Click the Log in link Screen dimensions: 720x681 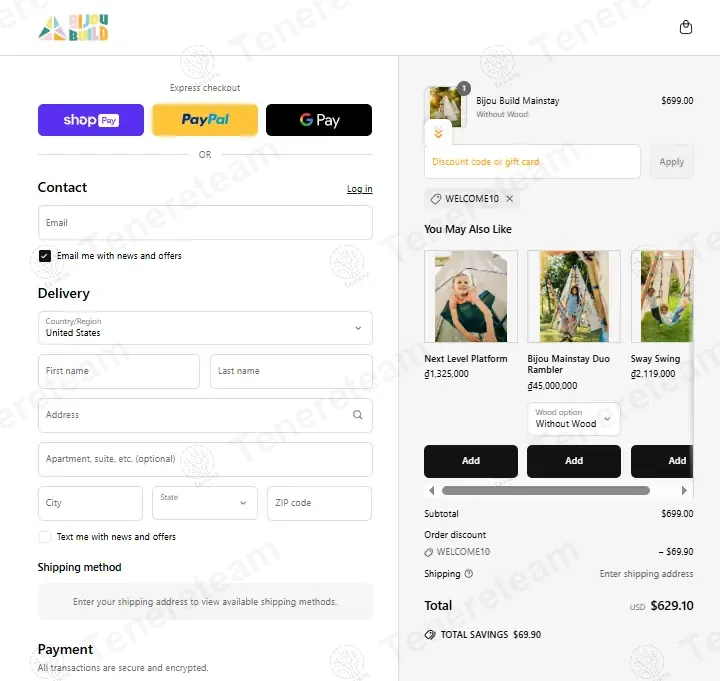point(360,189)
